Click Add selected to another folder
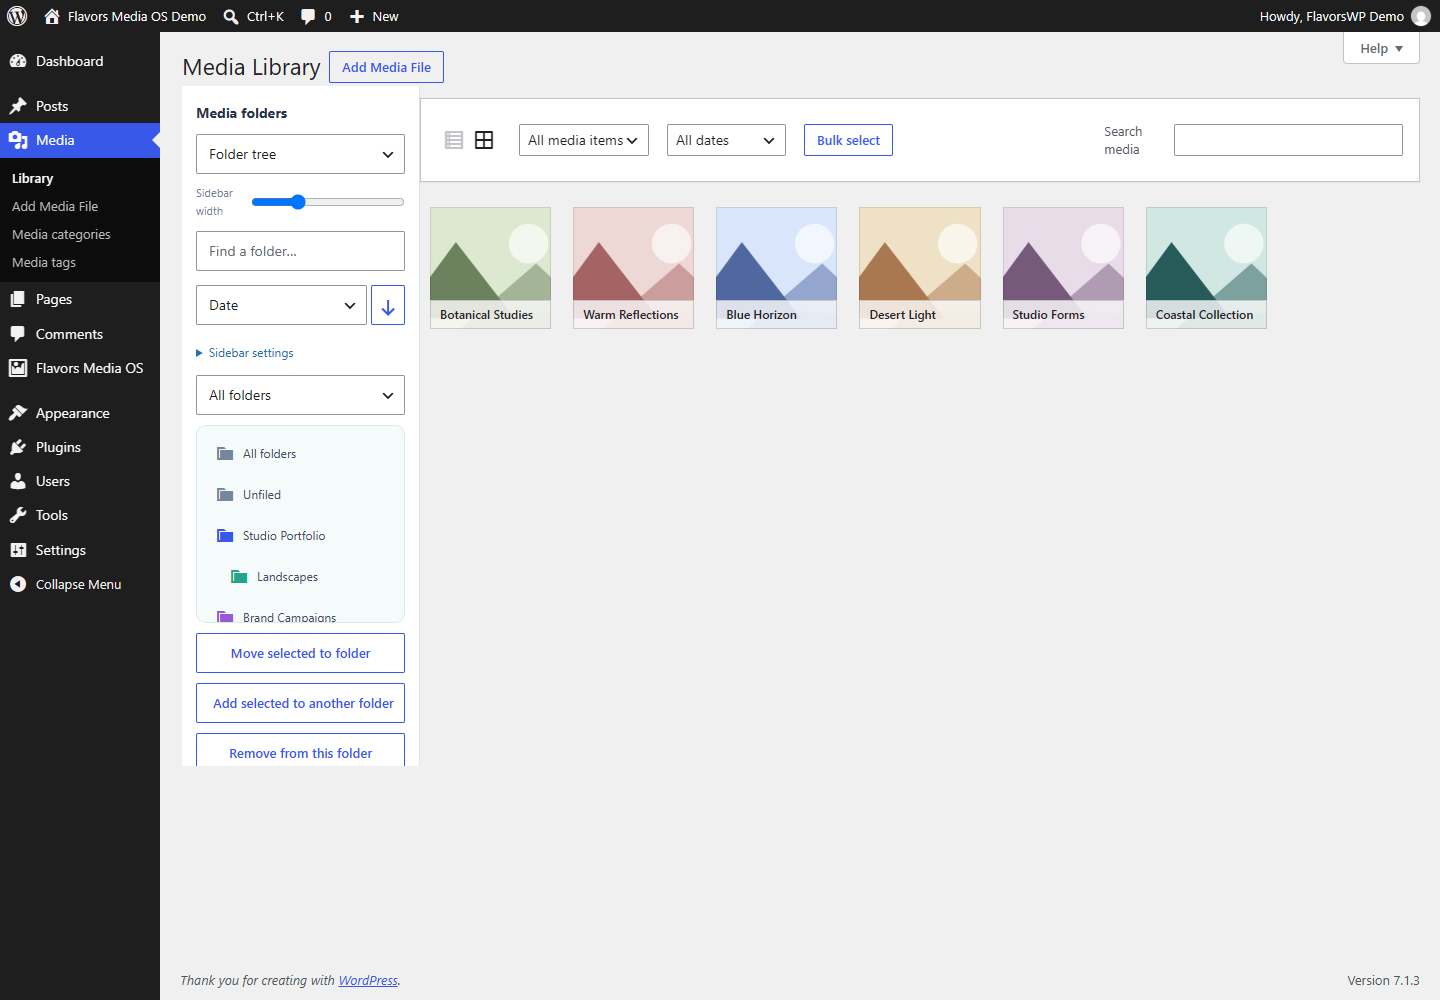 [300, 703]
